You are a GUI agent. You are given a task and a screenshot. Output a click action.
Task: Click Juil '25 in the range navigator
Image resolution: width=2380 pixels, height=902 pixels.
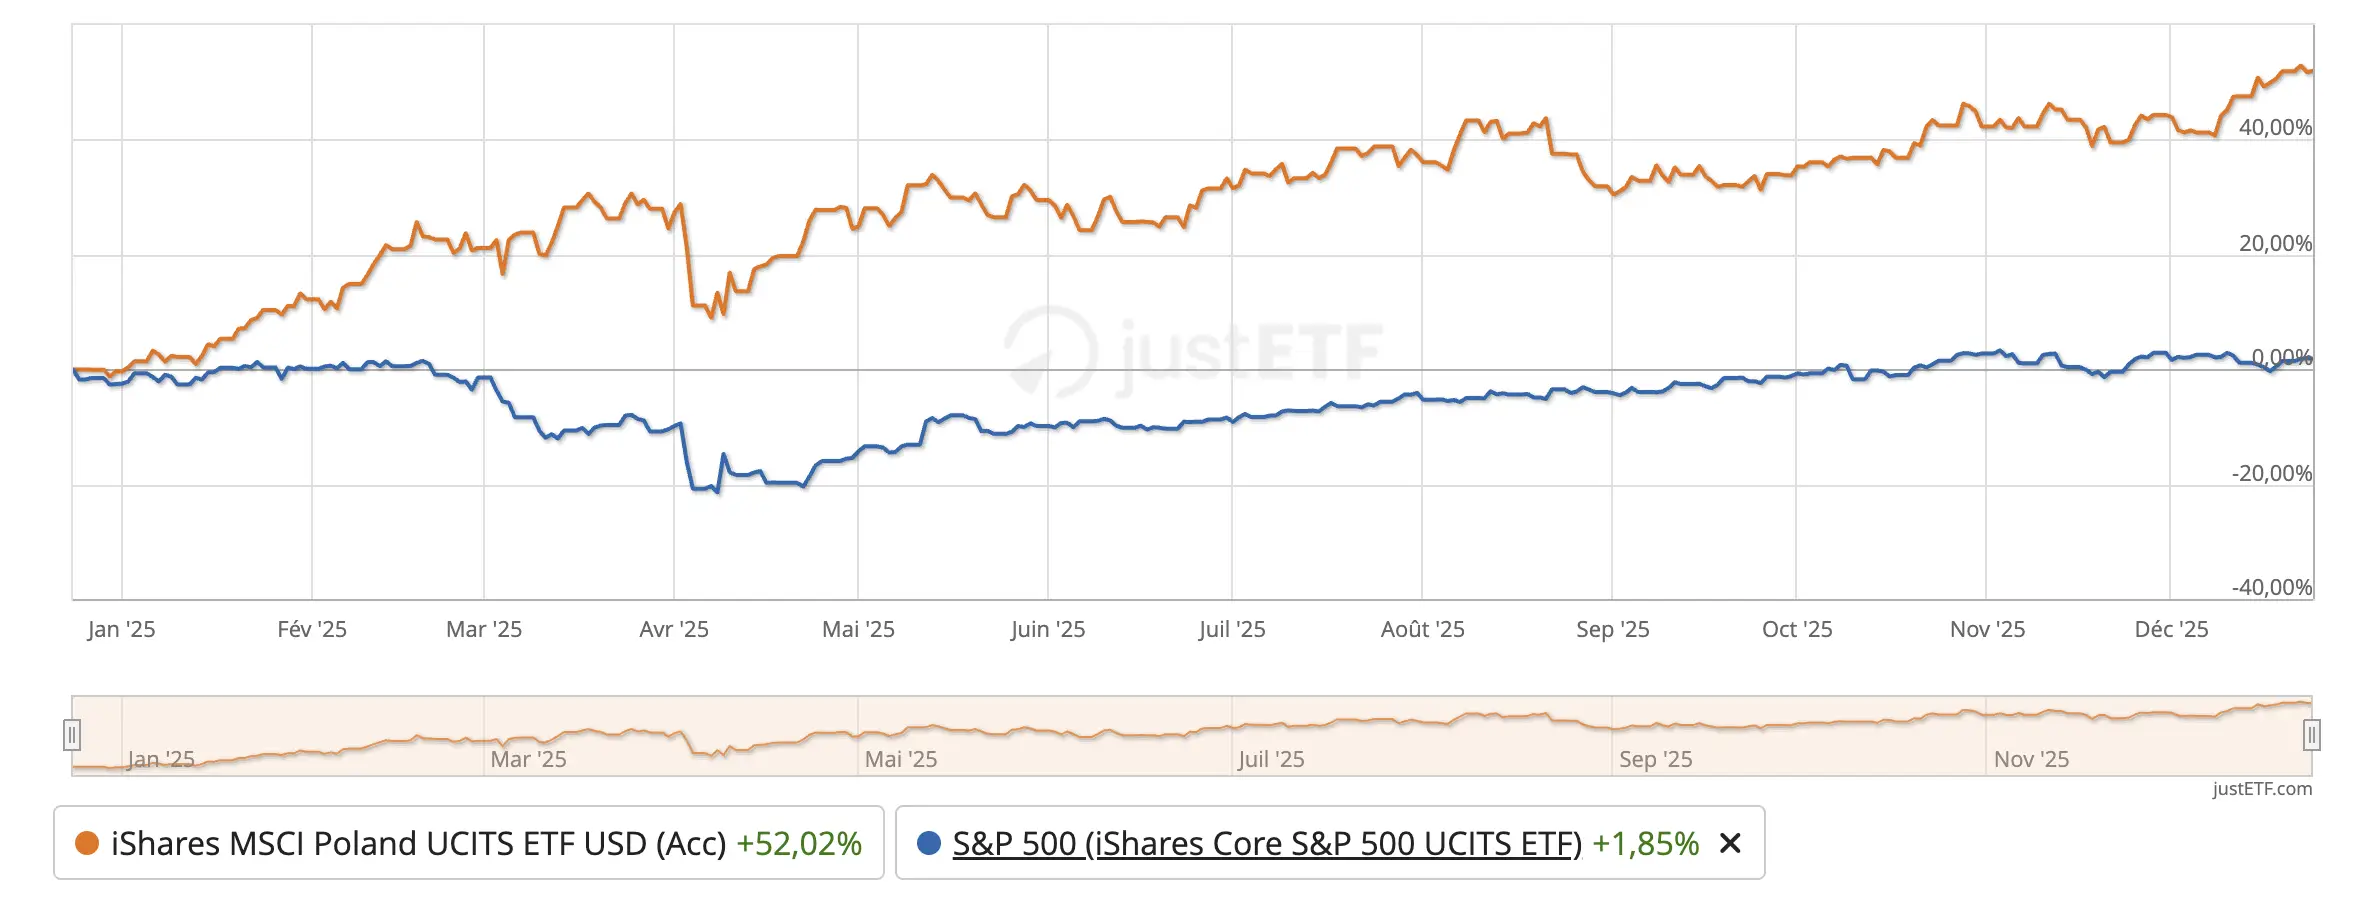click(1271, 759)
